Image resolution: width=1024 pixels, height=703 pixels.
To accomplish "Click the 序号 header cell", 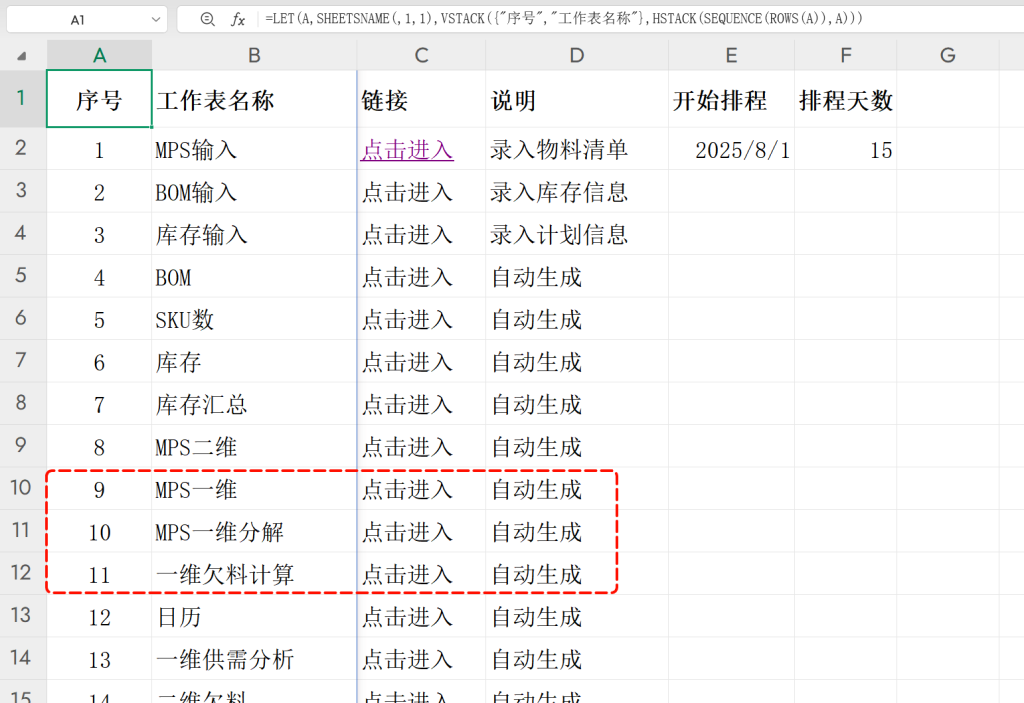I will point(99,99).
